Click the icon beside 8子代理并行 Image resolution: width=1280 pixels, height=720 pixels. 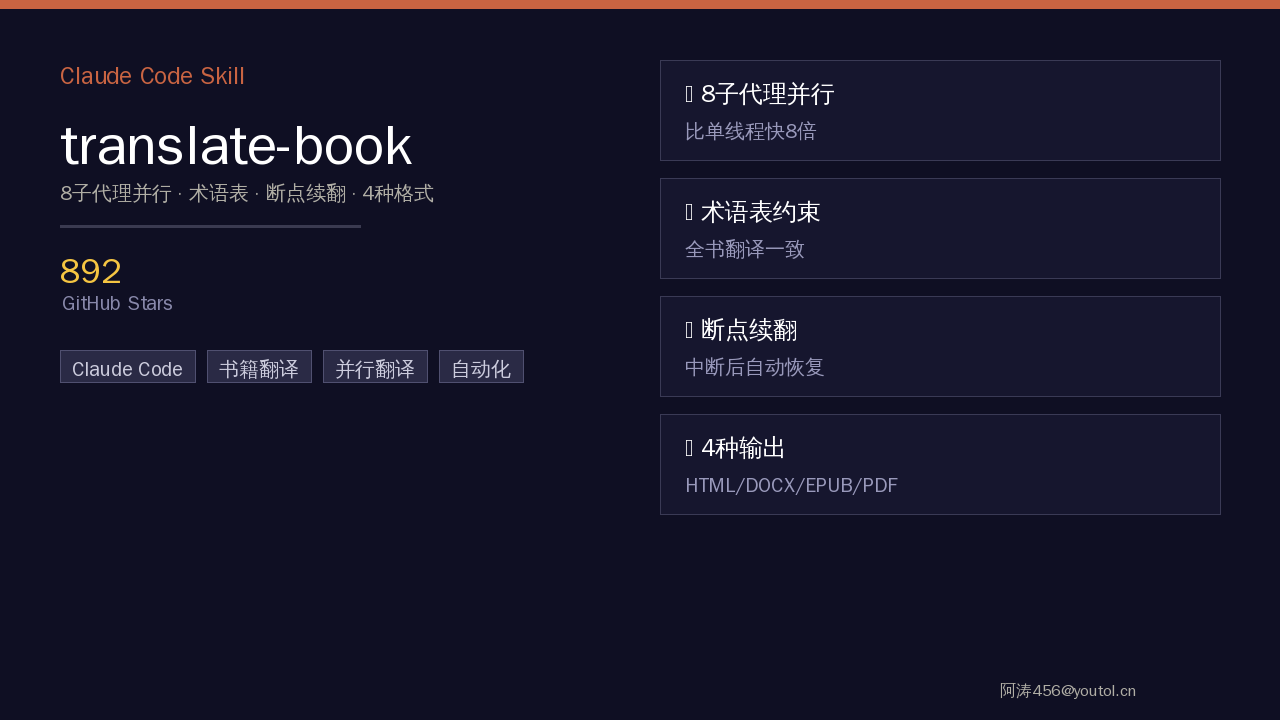click(x=689, y=94)
